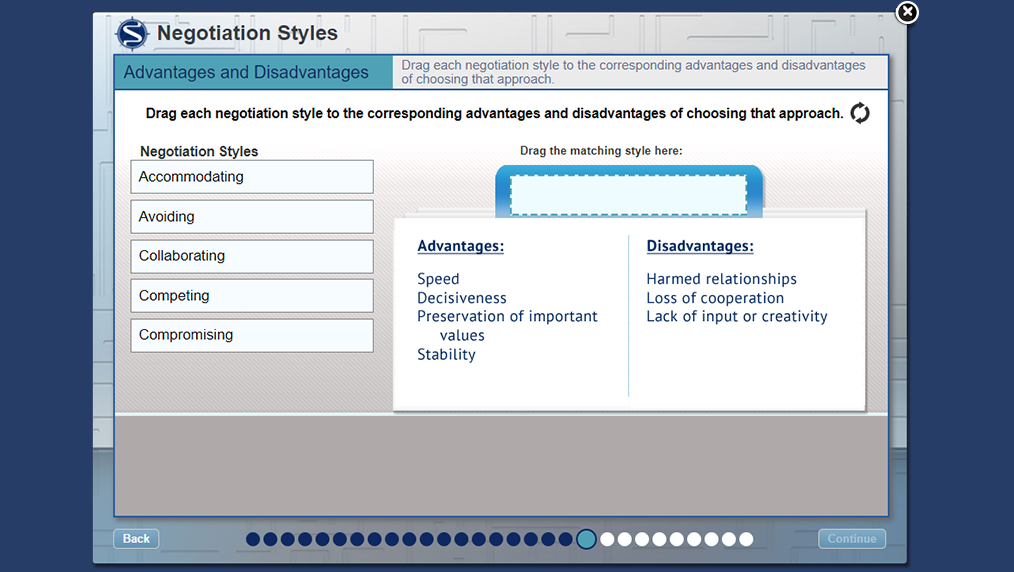Click the underlined Disadvantages heading
The image size is (1014, 572).
700,246
